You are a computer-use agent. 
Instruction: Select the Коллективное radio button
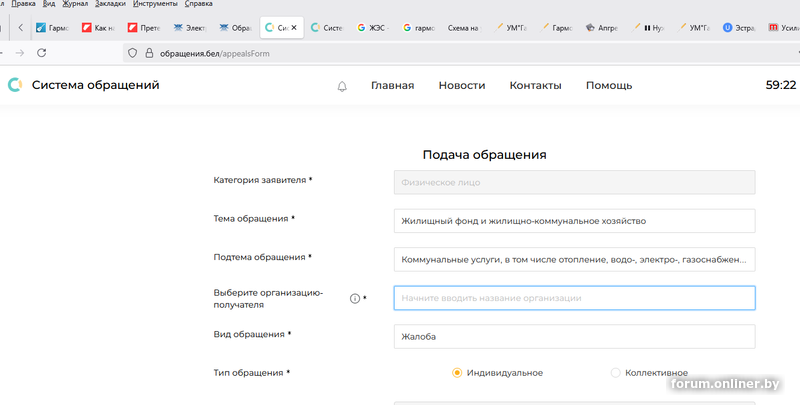click(x=615, y=373)
